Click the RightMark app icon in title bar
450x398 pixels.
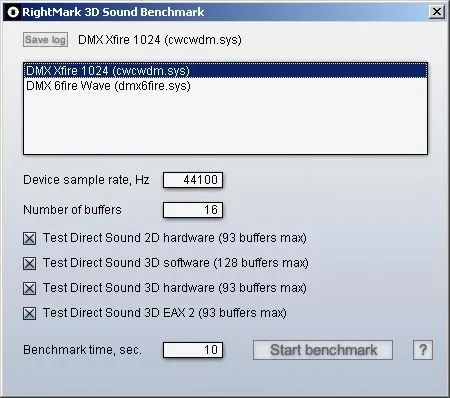click(x=13, y=12)
